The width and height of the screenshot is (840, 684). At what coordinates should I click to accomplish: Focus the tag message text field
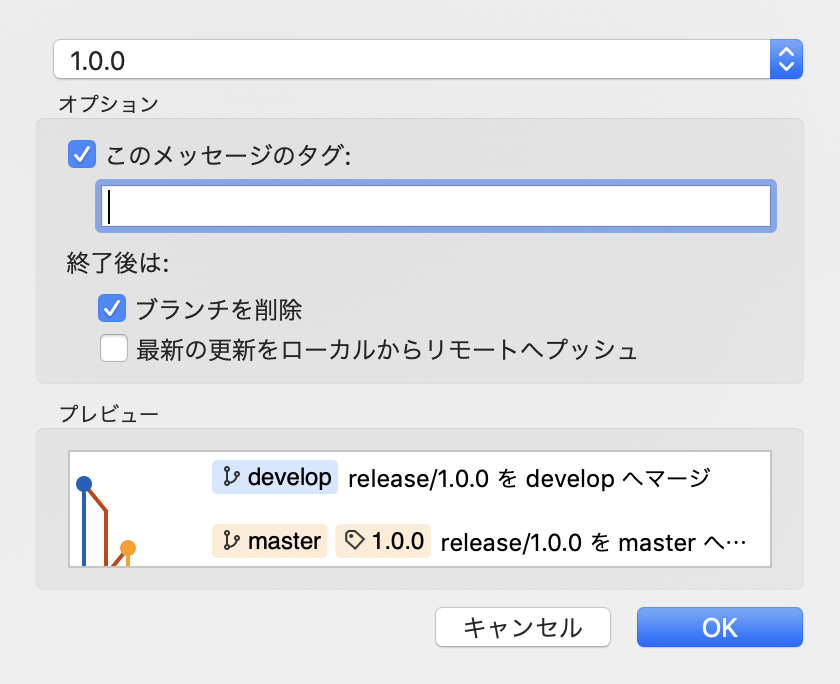tap(435, 207)
